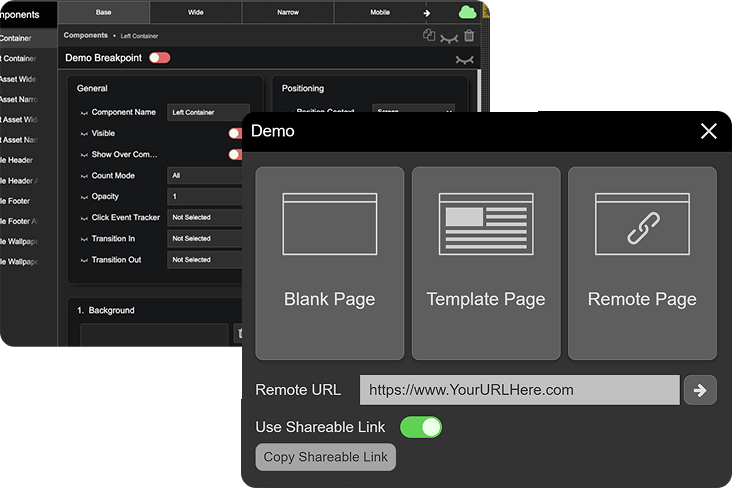The width and height of the screenshot is (732, 488).
Task: Duplicate the Left Container component via copy icon
Action: (x=429, y=35)
